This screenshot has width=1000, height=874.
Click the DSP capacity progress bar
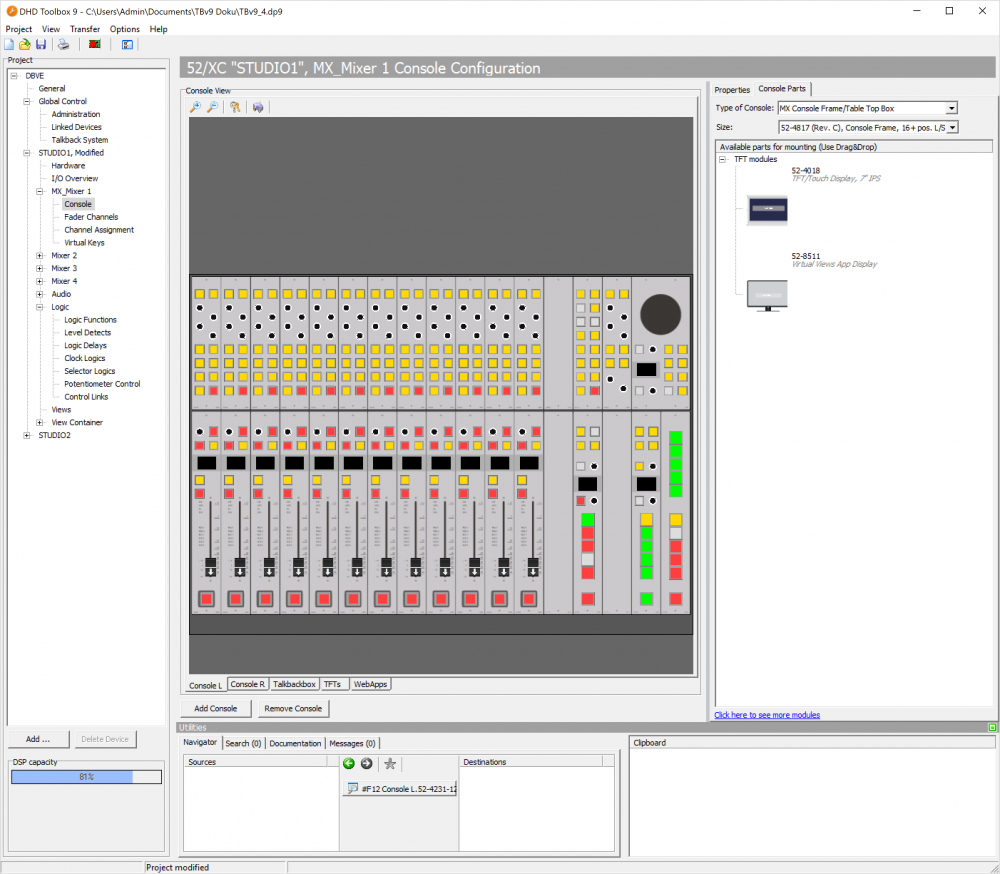pos(86,776)
